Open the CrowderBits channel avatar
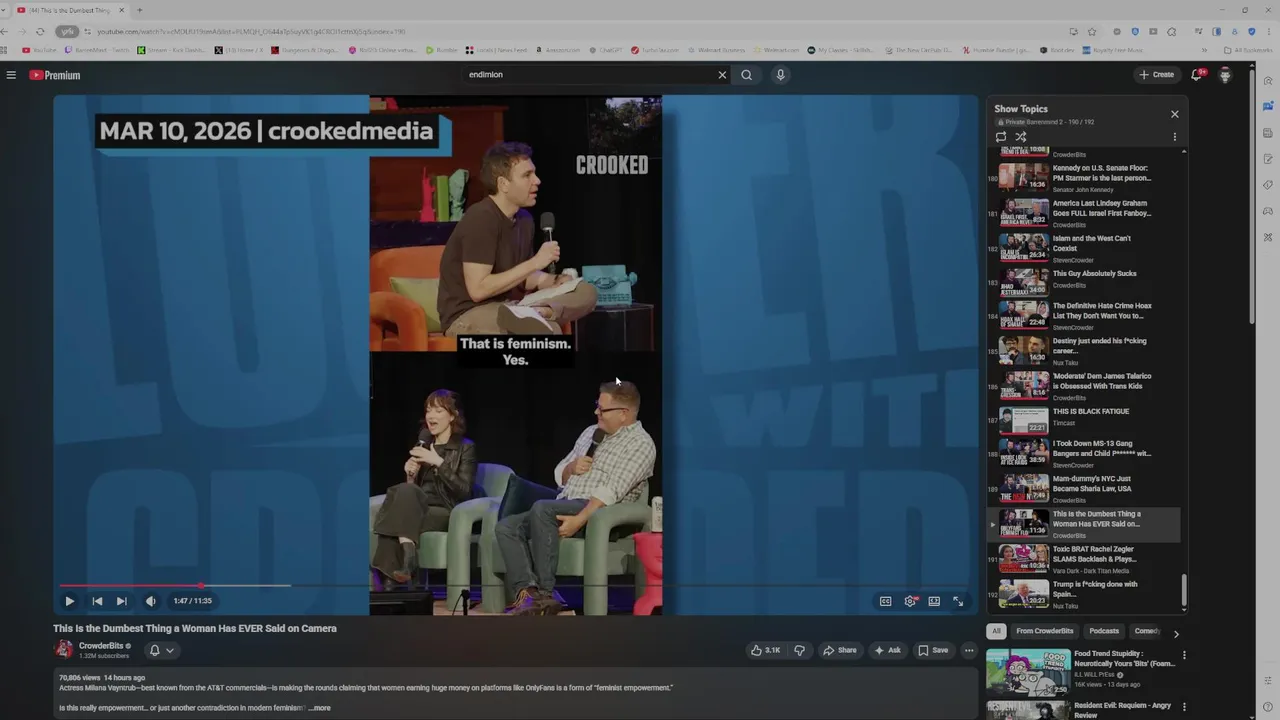 (x=64, y=649)
